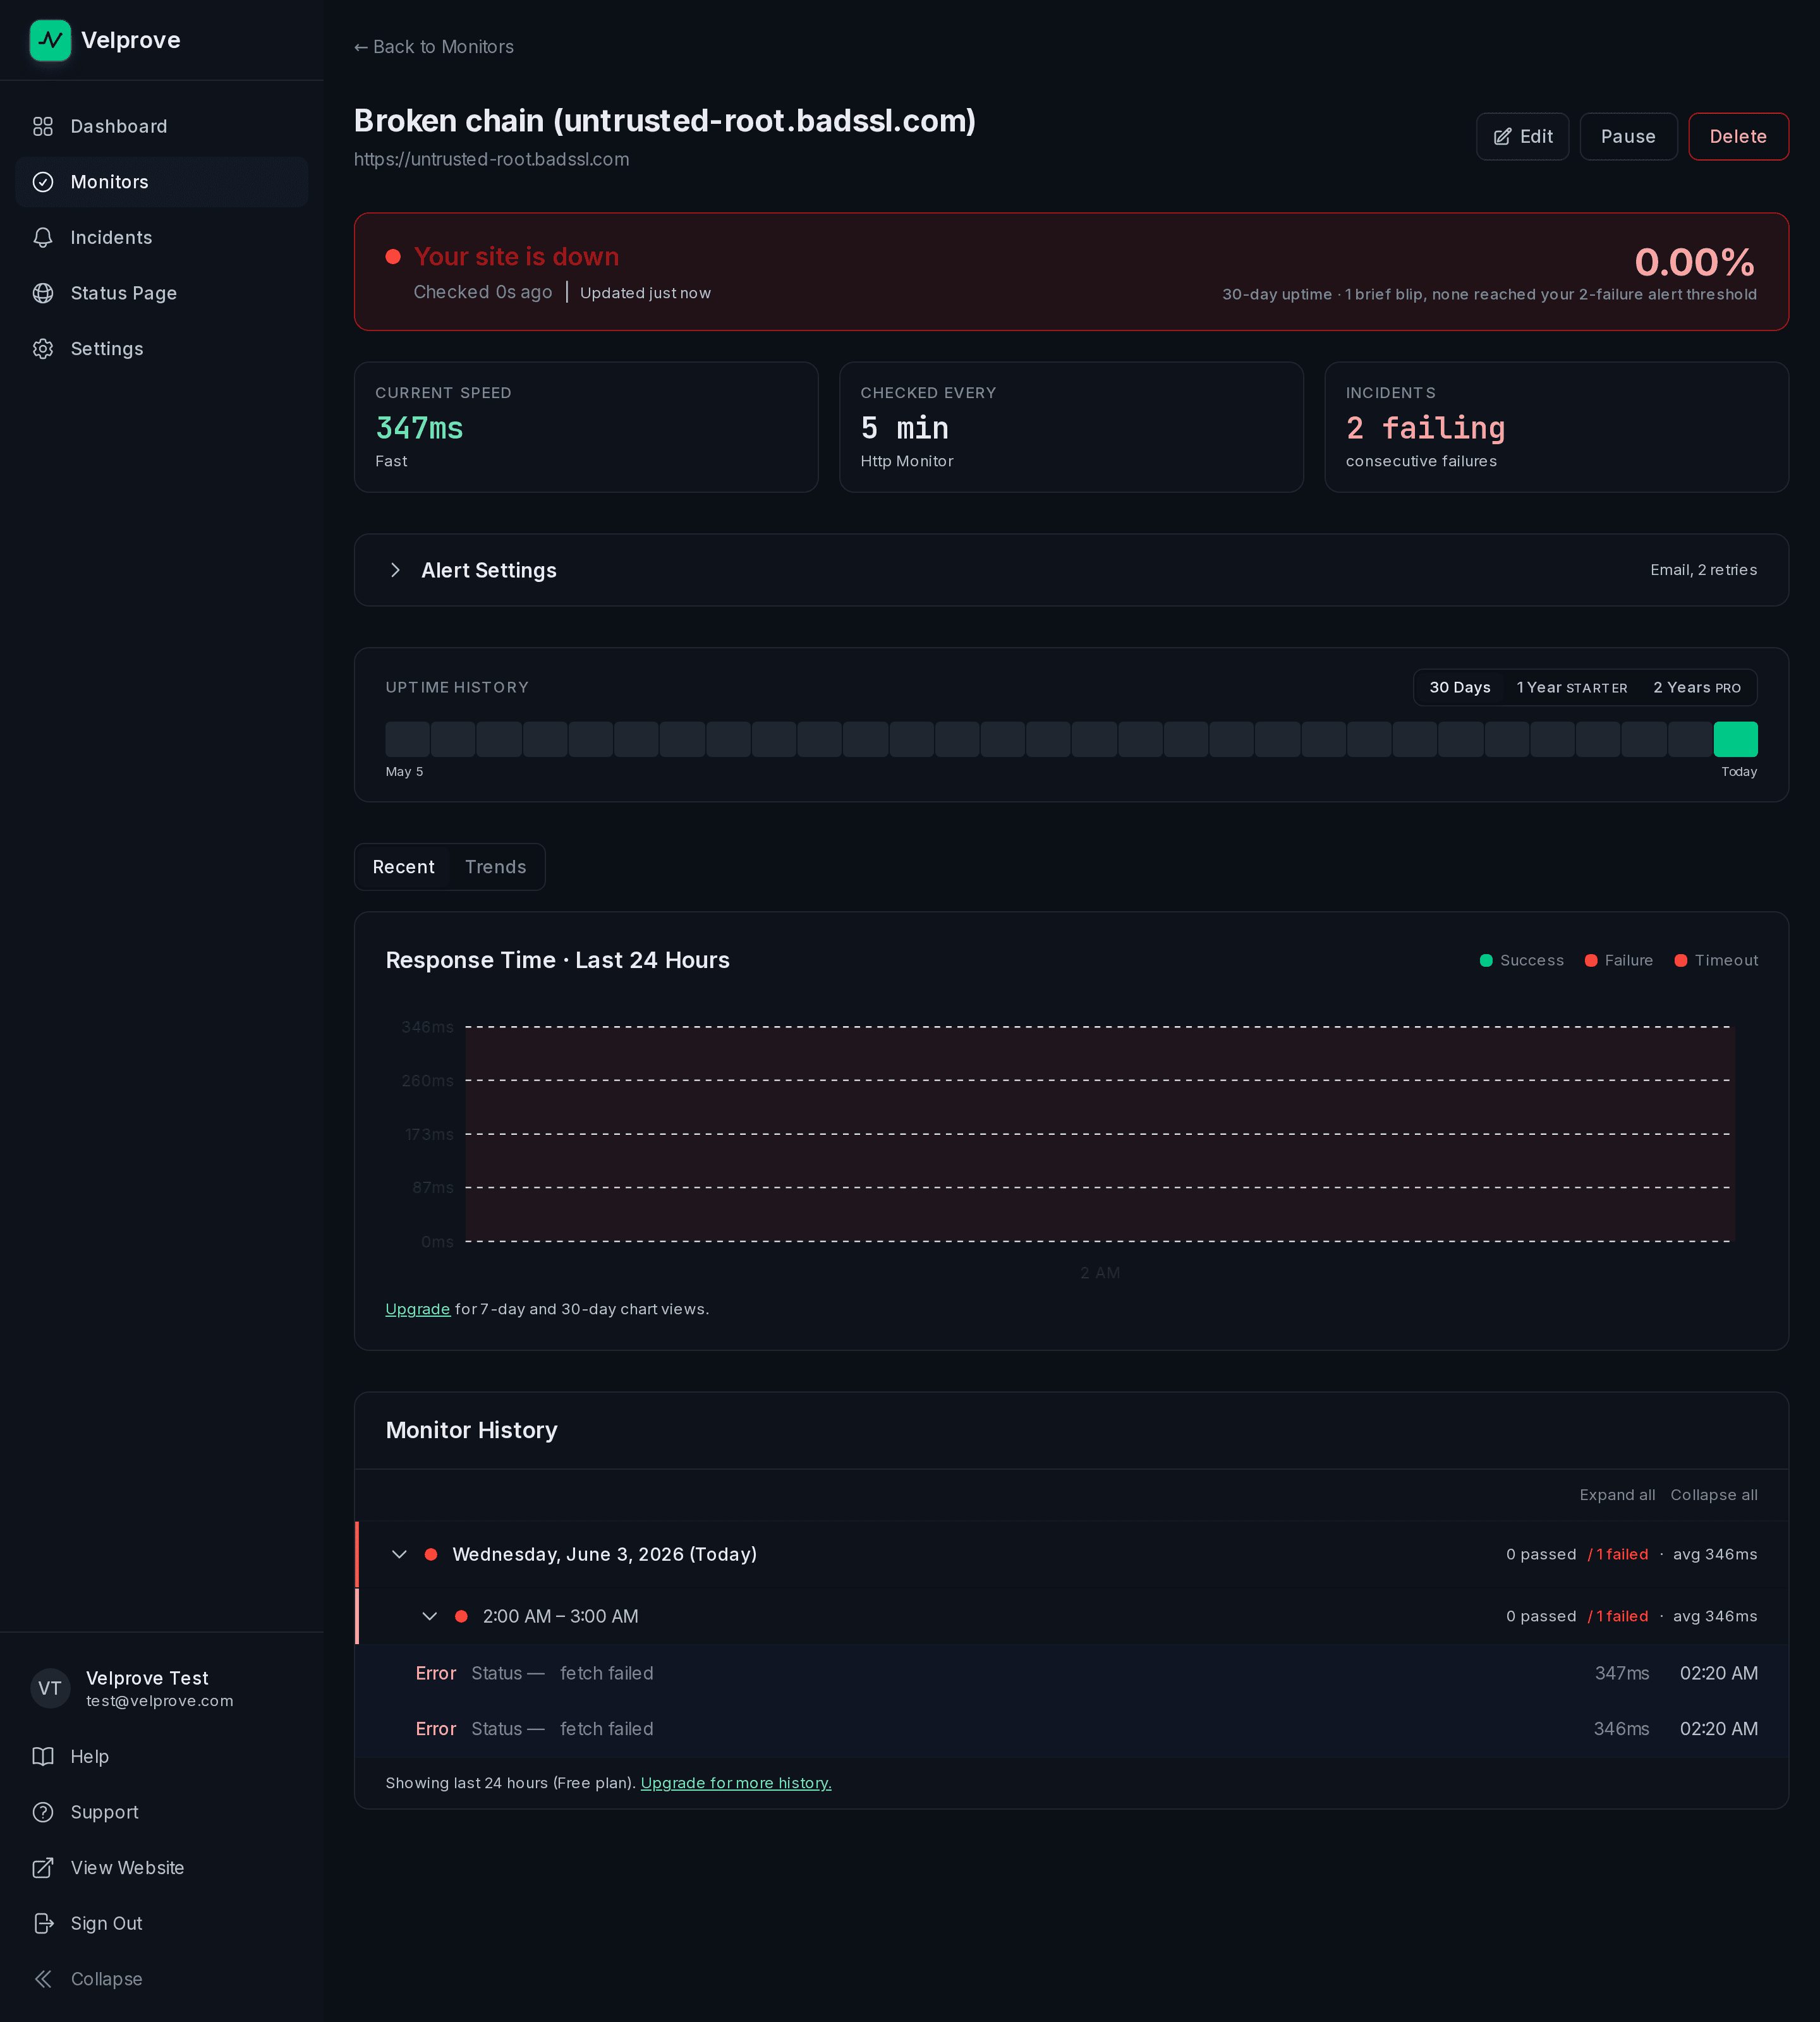This screenshot has height=2022, width=1820.
Task: Click the untrusted-root.badssl.com URL
Action: [x=491, y=159]
